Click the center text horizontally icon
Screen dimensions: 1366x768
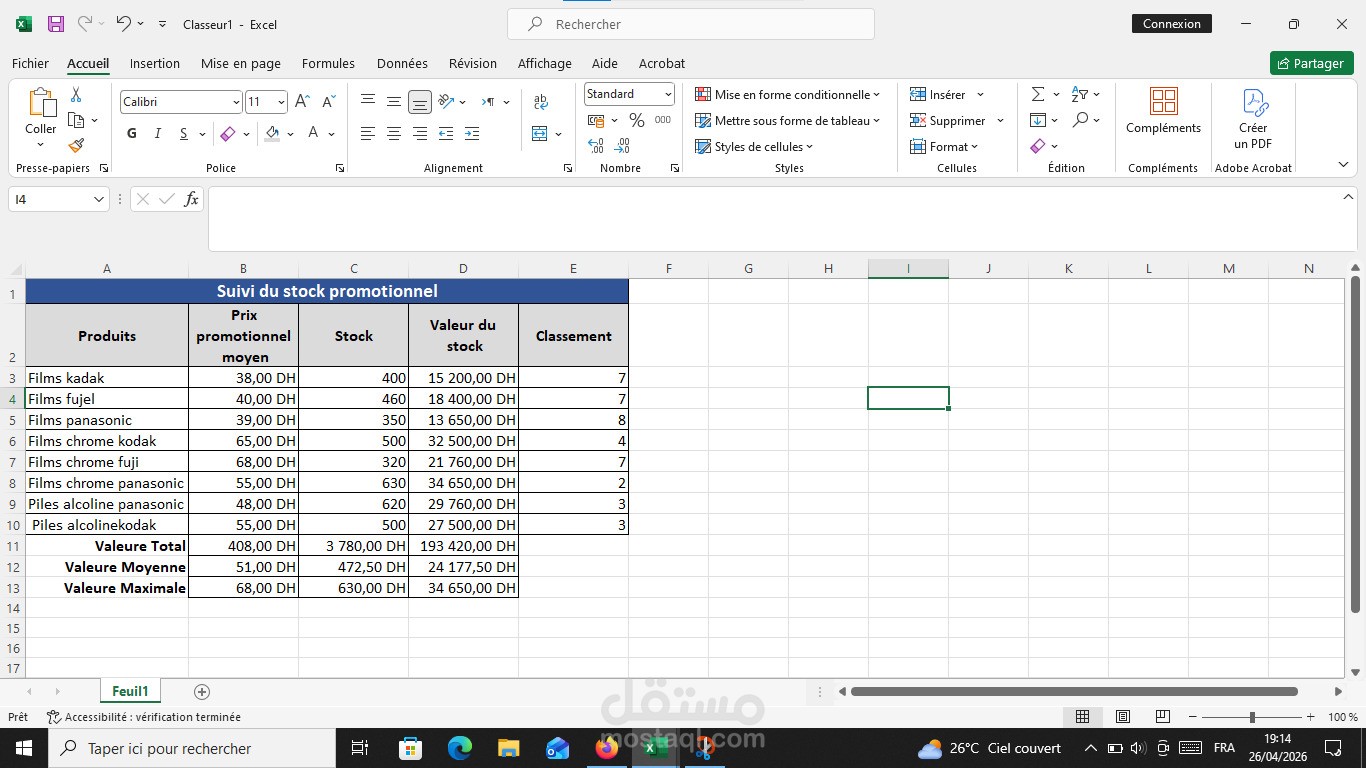click(x=394, y=133)
